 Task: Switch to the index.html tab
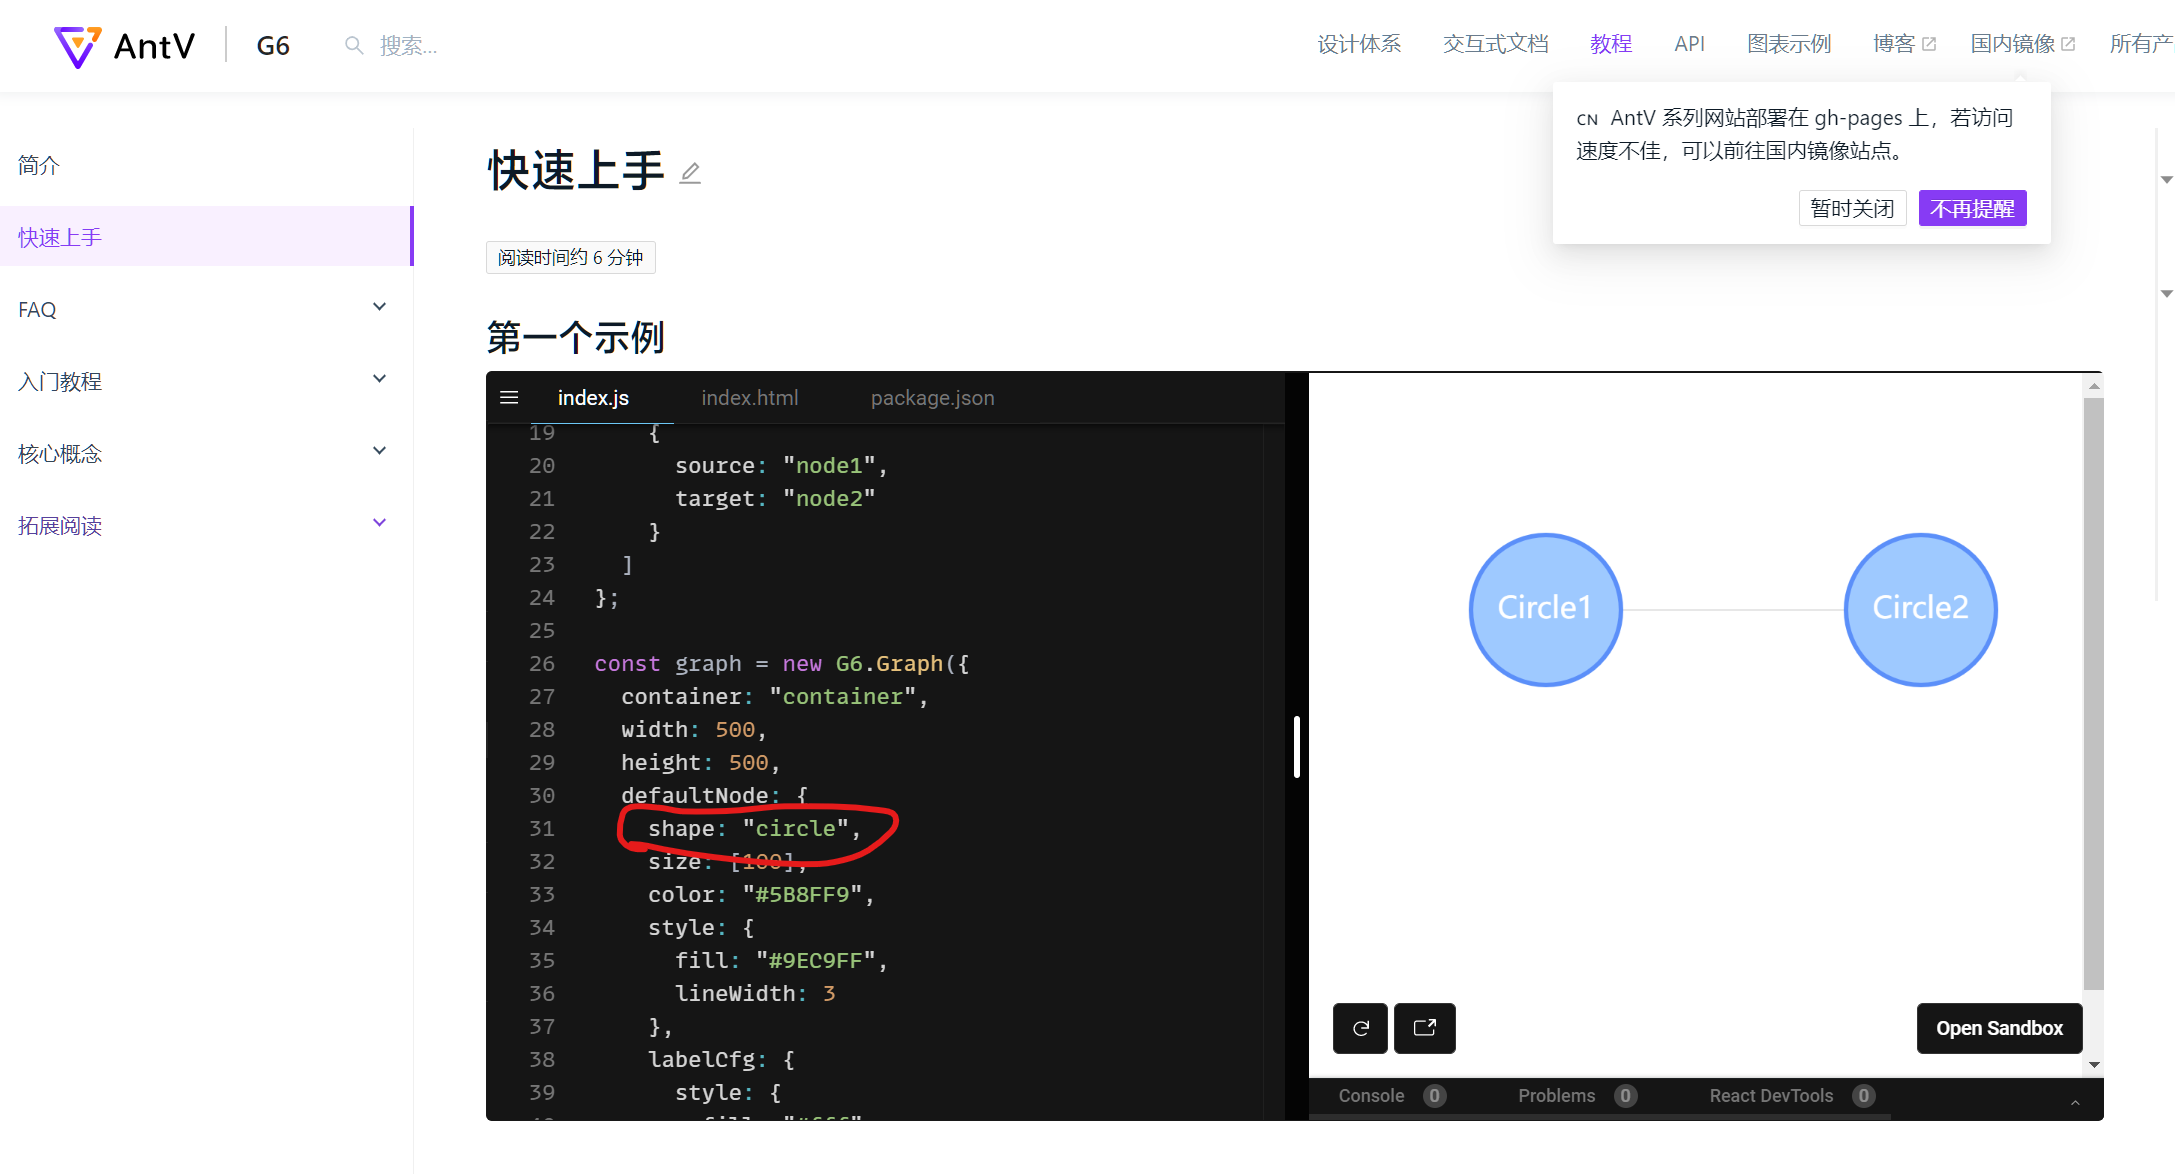tap(749, 397)
